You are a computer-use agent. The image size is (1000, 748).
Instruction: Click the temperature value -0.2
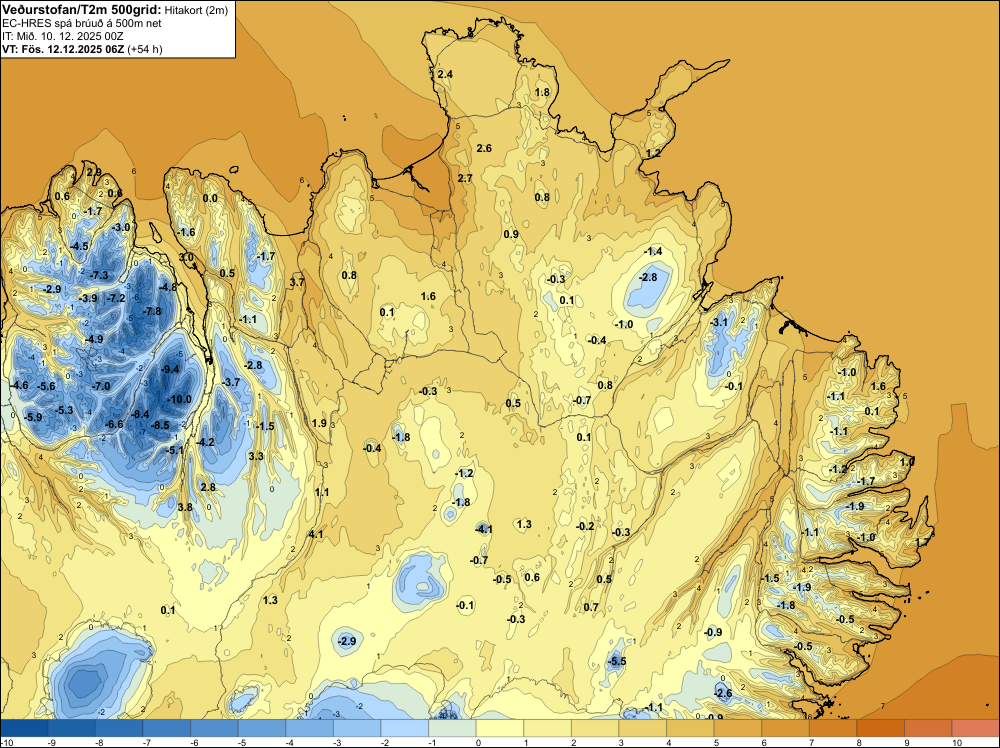585,526
